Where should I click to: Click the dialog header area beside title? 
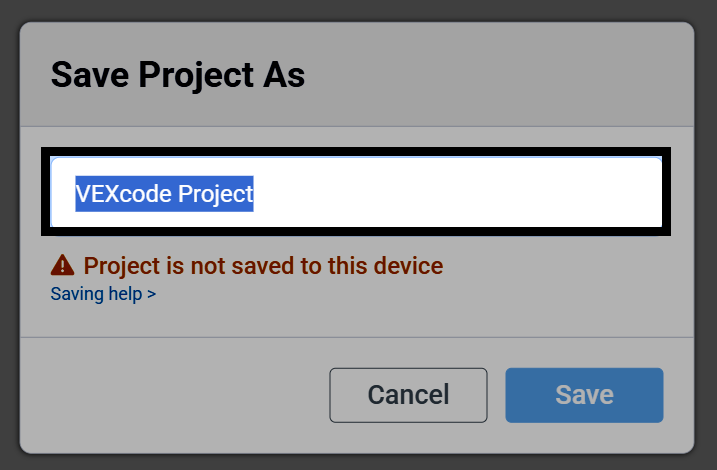pyautogui.click(x=498, y=75)
